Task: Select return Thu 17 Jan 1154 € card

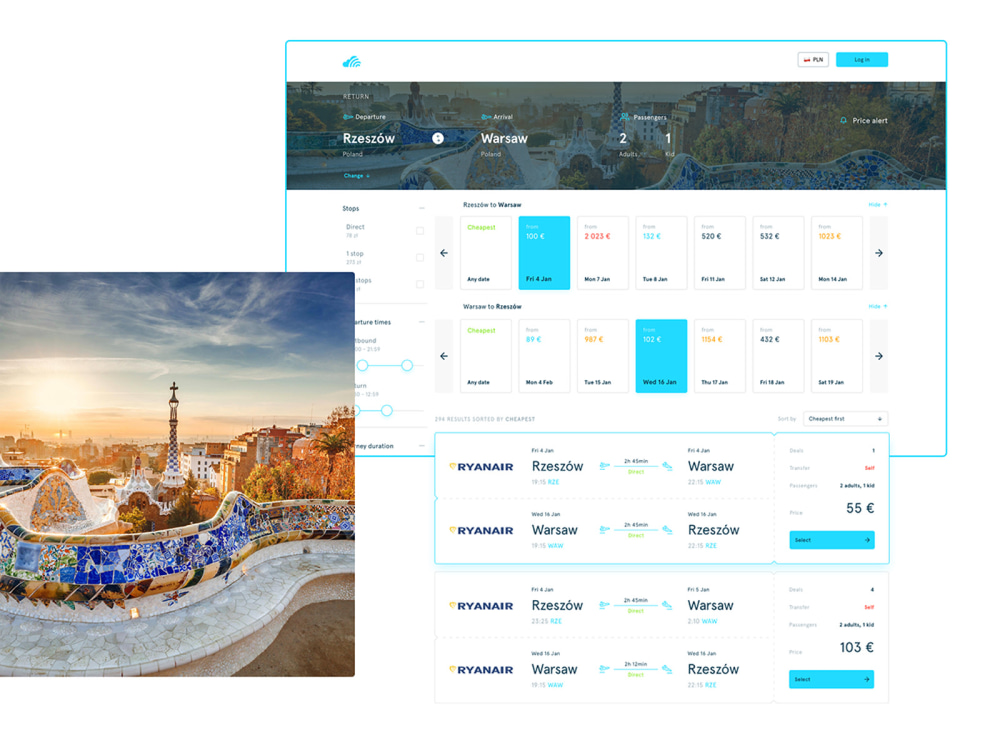Action: (719, 356)
